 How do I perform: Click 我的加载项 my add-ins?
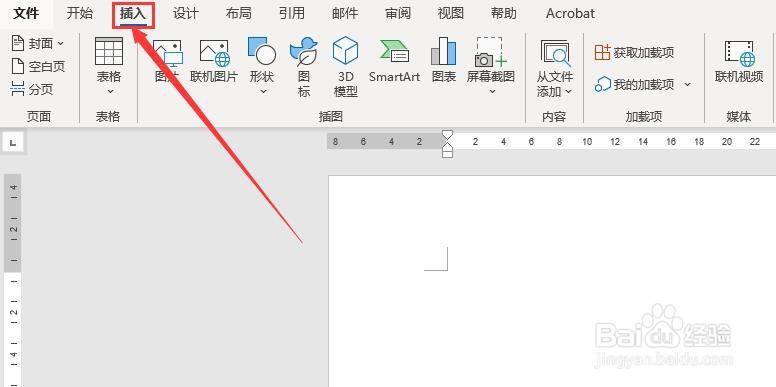634,85
